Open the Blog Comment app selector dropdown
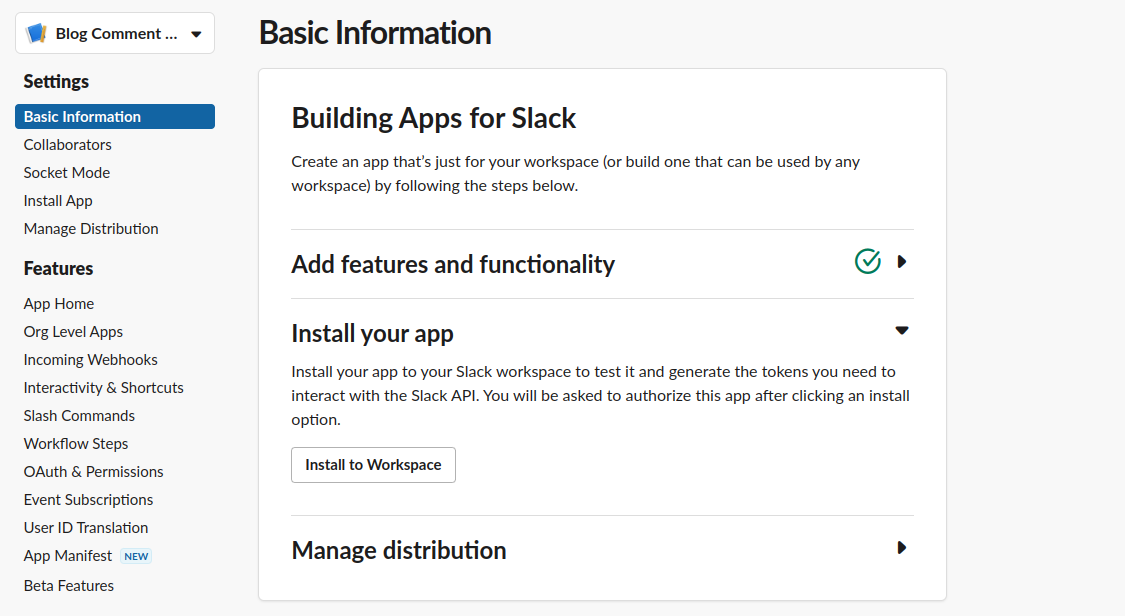Screen dimensions: 1125x616 pos(115,33)
